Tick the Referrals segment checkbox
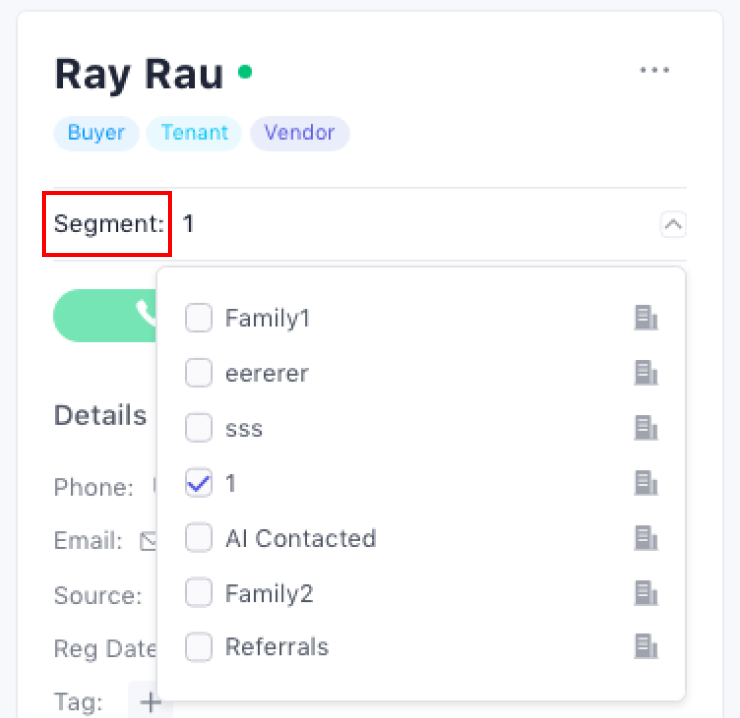 (199, 648)
